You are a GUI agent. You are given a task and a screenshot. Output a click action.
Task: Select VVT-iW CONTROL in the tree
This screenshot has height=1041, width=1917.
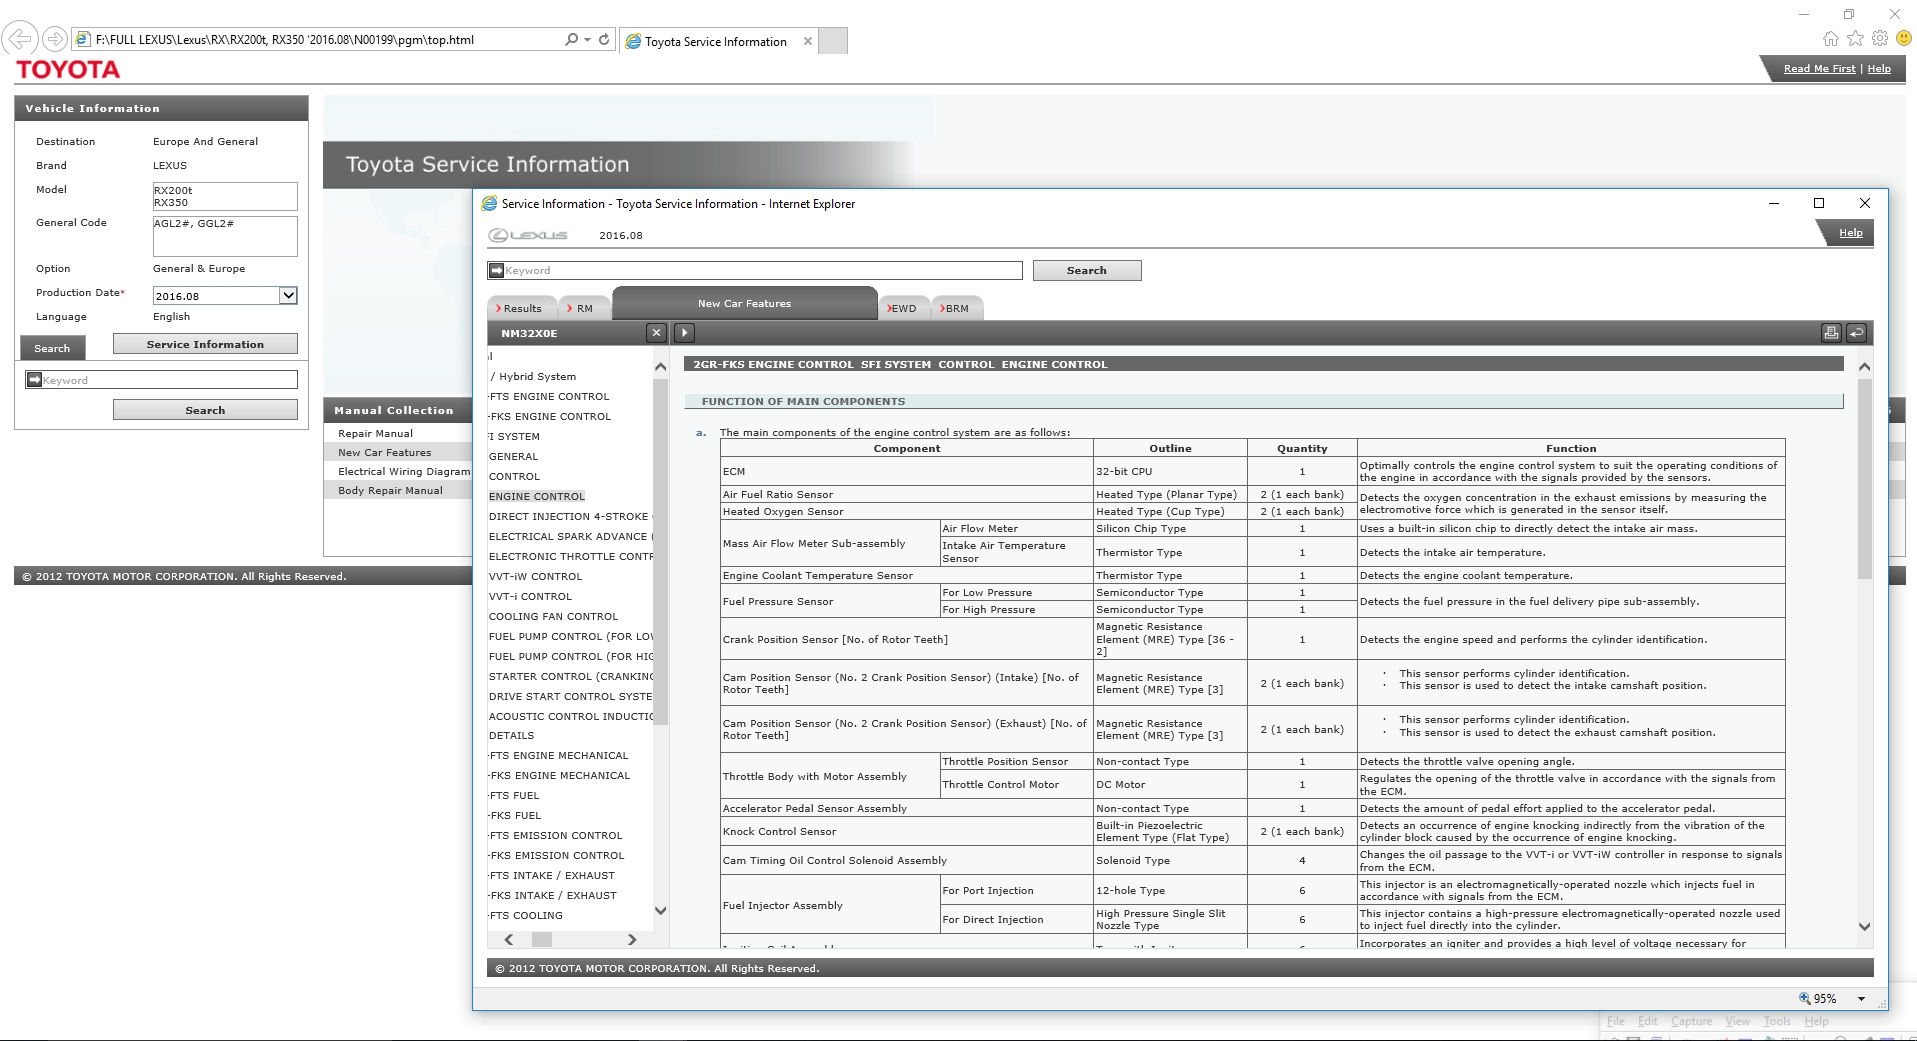tap(535, 576)
